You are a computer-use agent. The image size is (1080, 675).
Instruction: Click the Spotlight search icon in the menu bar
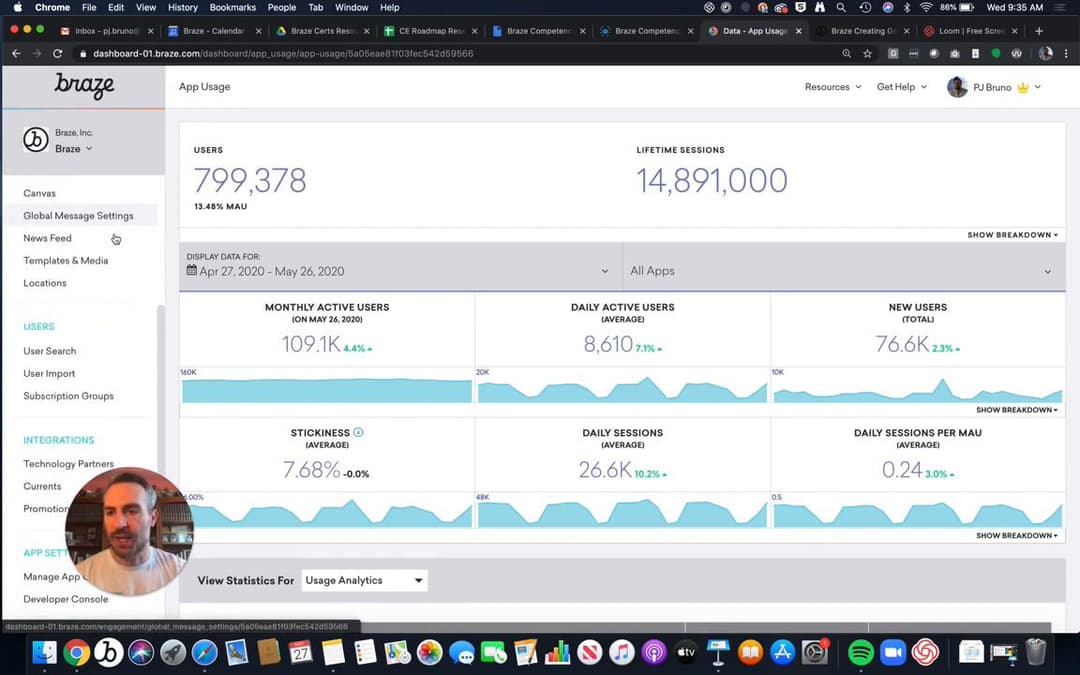coord(842,7)
